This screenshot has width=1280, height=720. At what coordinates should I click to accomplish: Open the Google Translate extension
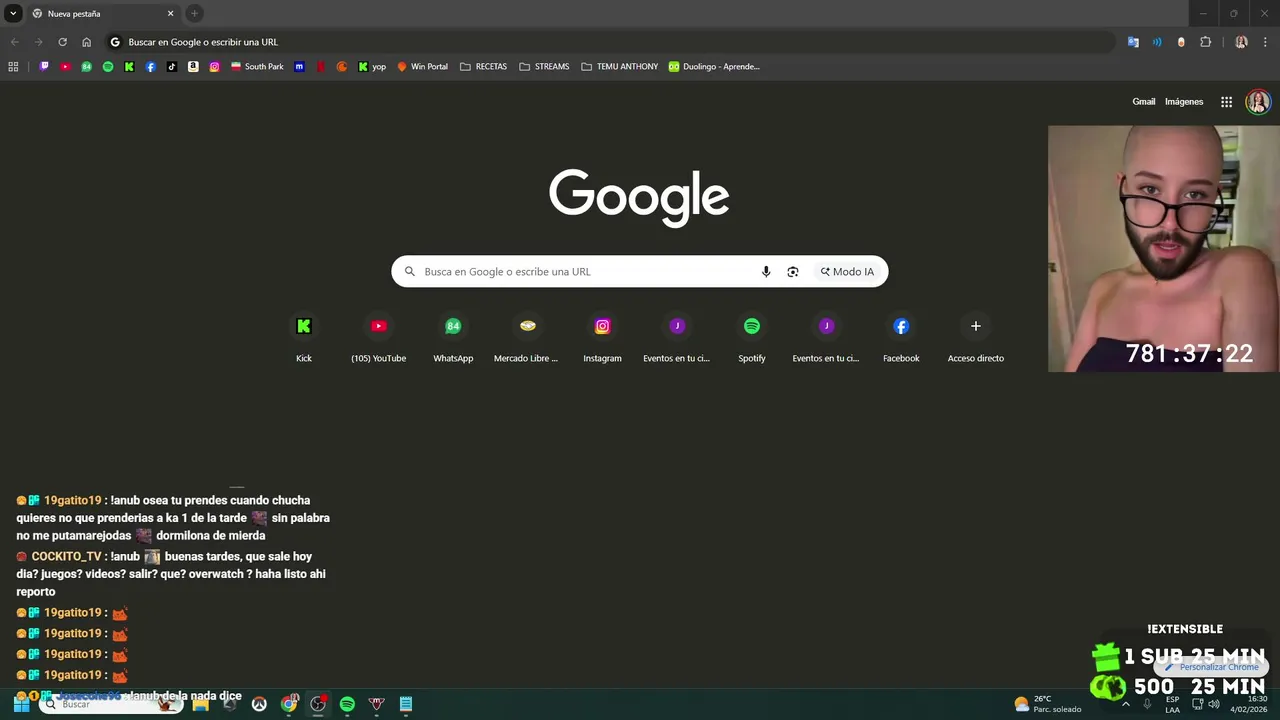point(1133,42)
